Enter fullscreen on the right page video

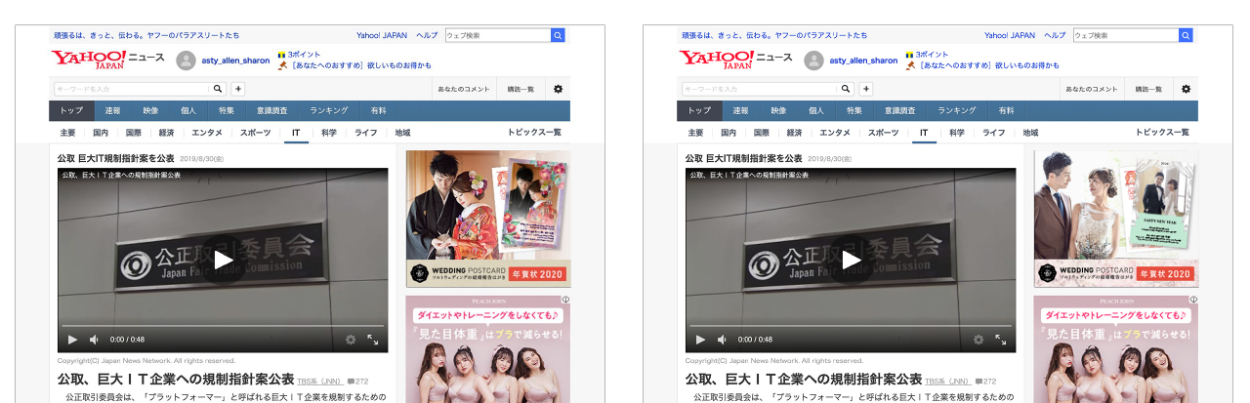click(x=1001, y=340)
